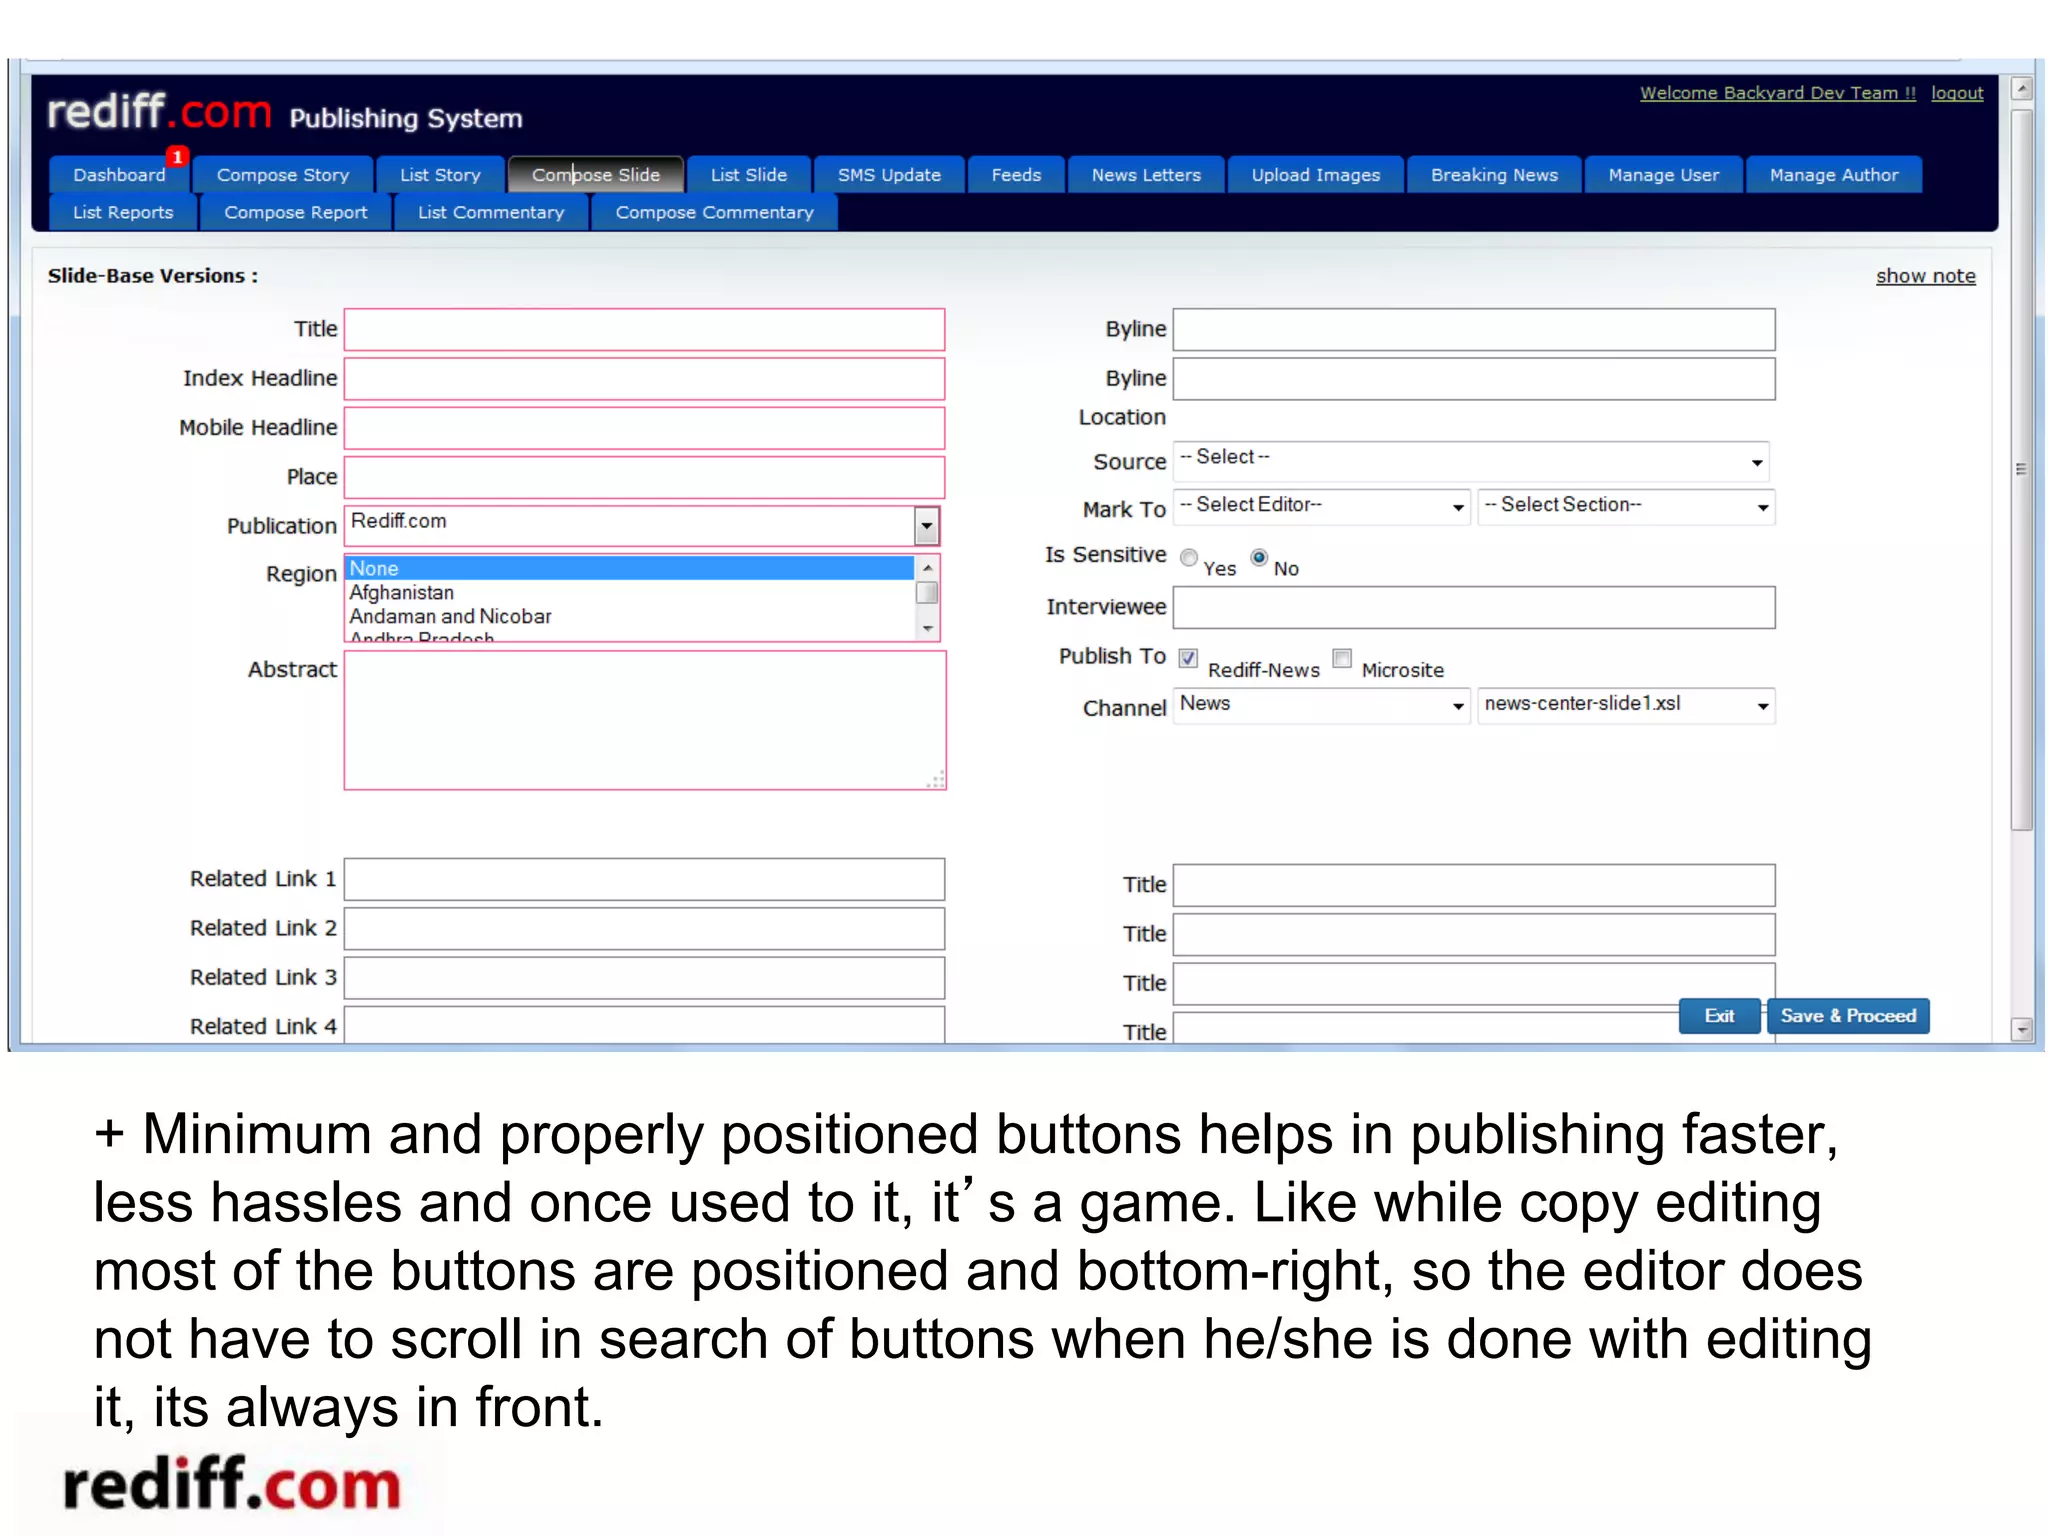
Task: Open the Compose Slide tab
Action: point(596,175)
